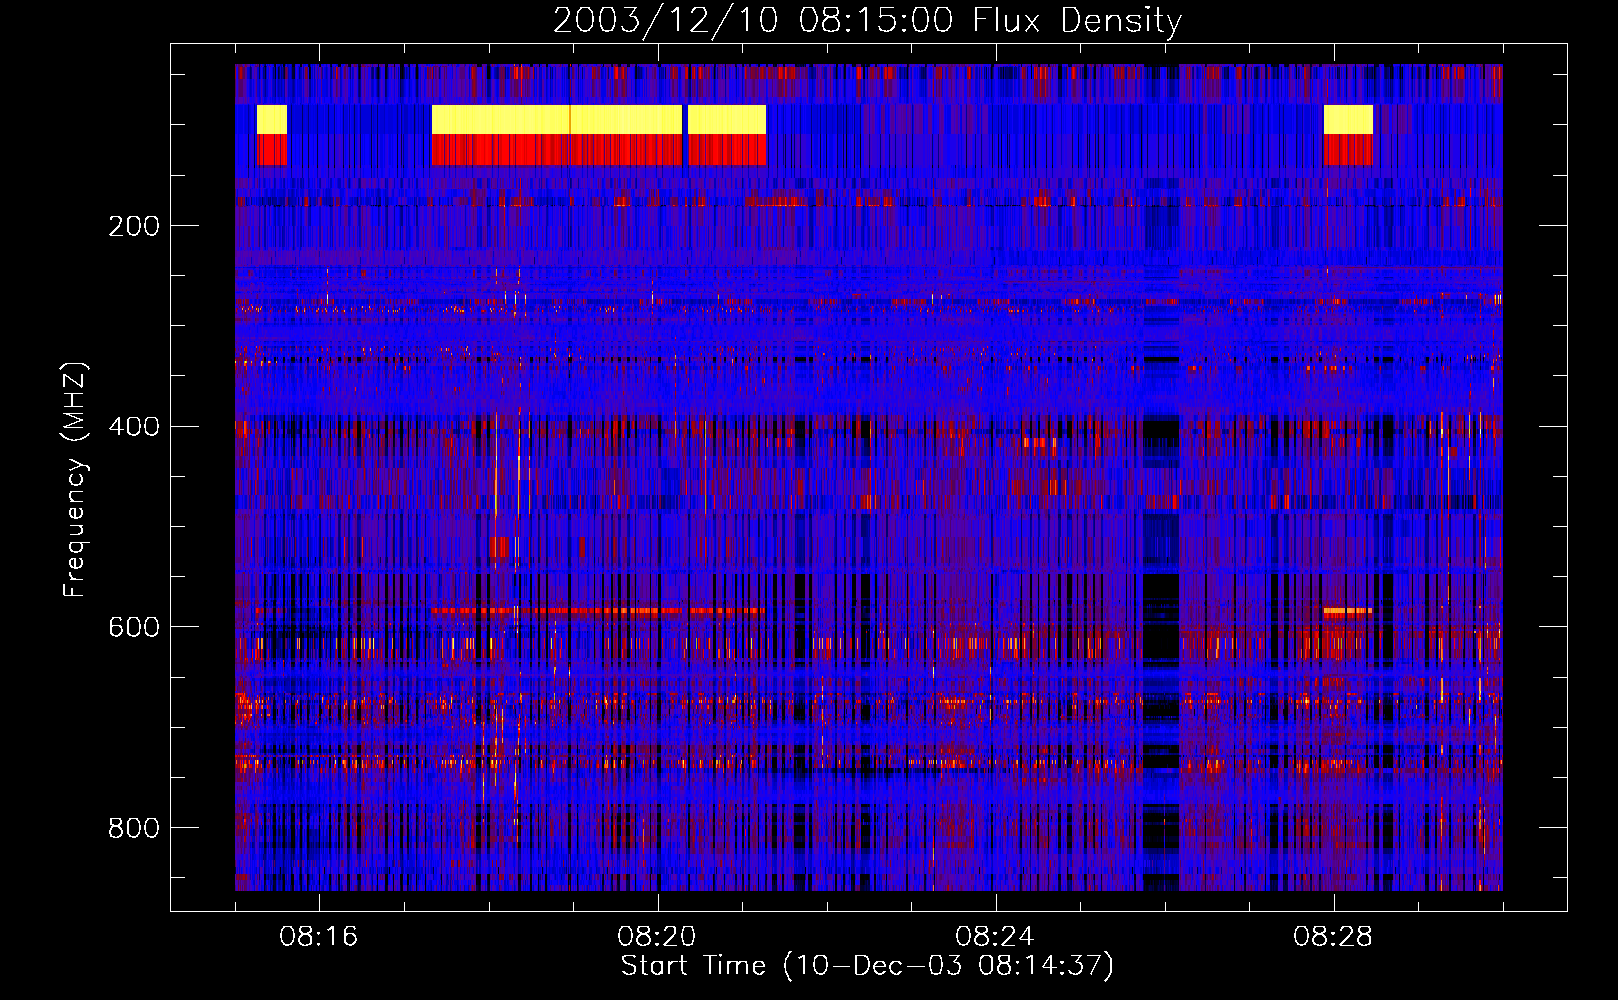Click the 400 frequency tick label
This screenshot has width=1618, height=1000.
[x=134, y=427]
